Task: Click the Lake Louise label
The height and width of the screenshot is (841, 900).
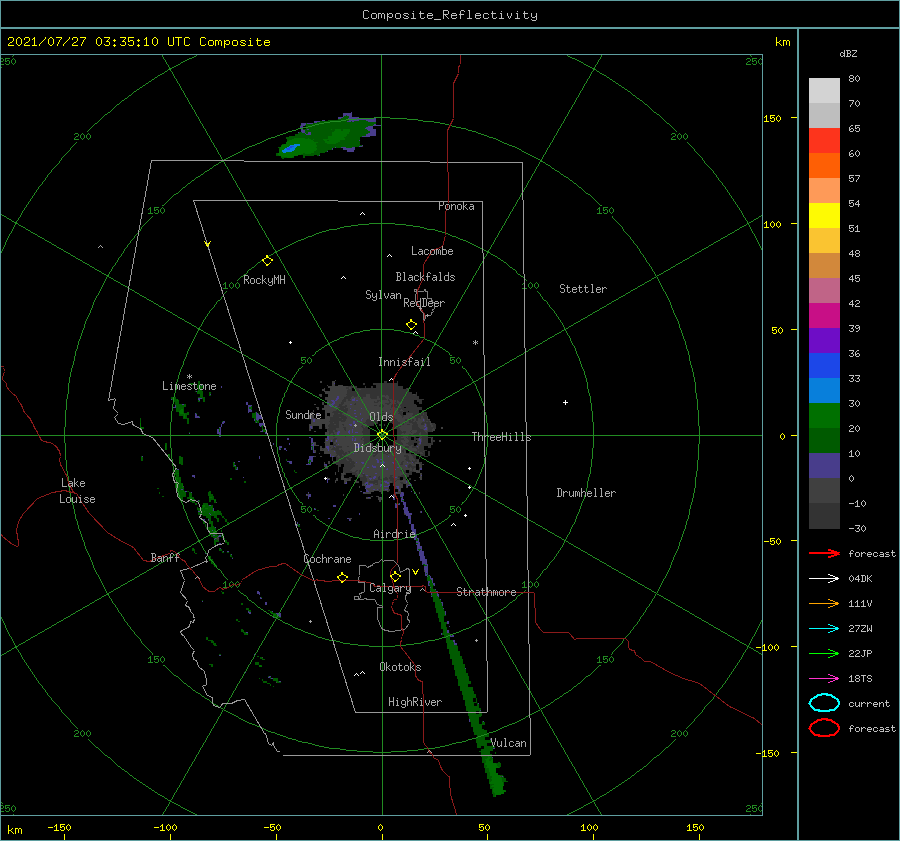Action: 77,491
